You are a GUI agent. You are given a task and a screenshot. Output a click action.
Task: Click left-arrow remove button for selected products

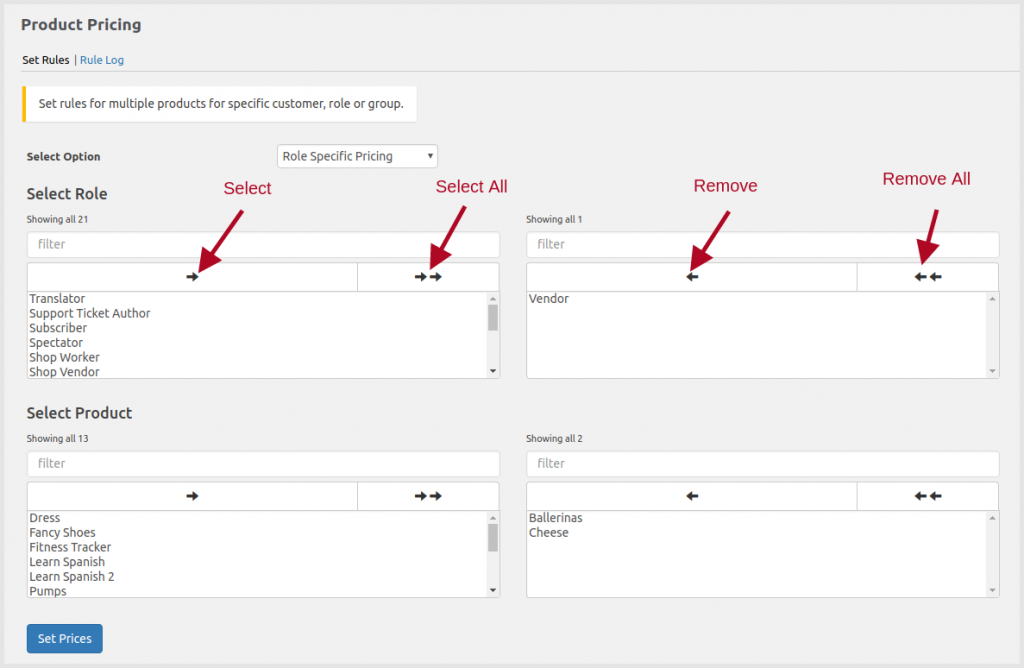point(691,496)
